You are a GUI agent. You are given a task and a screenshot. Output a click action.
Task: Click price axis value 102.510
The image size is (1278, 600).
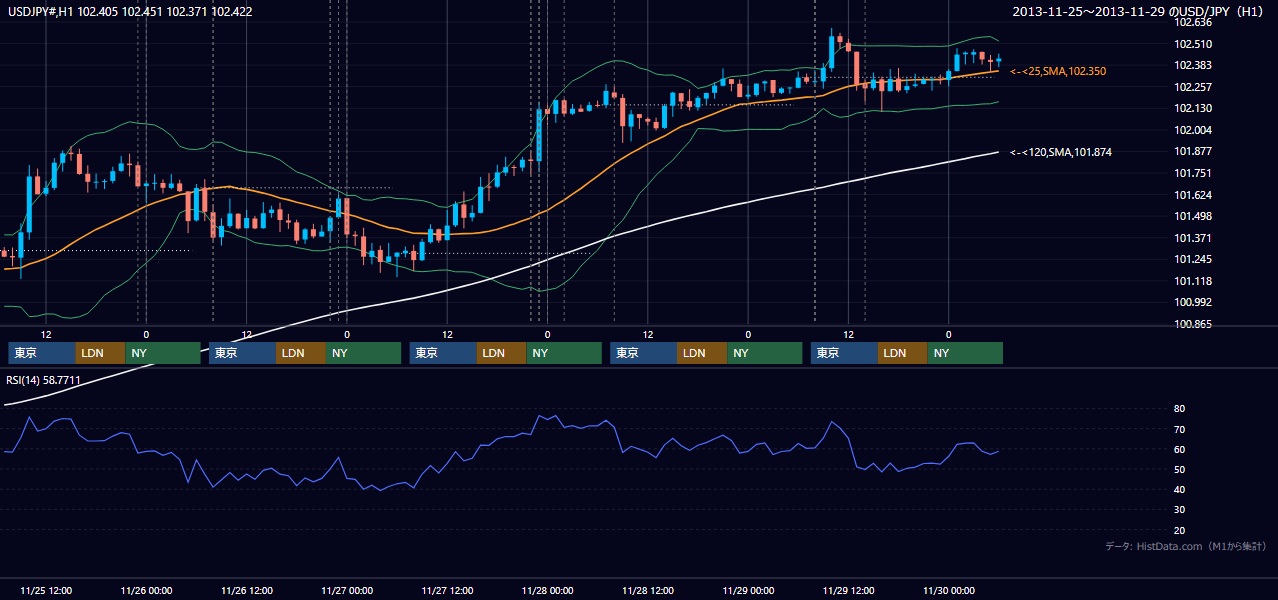[x=1193, y=44]
